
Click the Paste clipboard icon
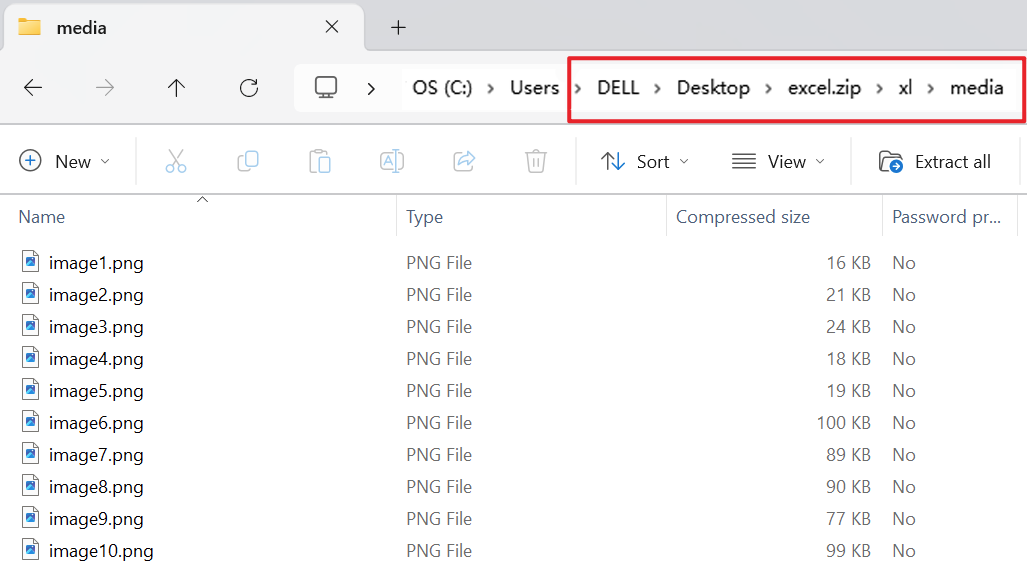320,161
